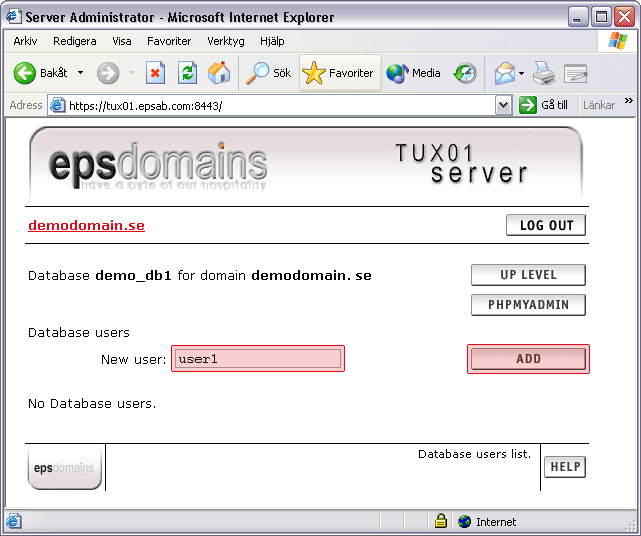Viewport: 641px width, 536px height.
Task: Open PHPMYADMIN for the database
Action: 528,305
